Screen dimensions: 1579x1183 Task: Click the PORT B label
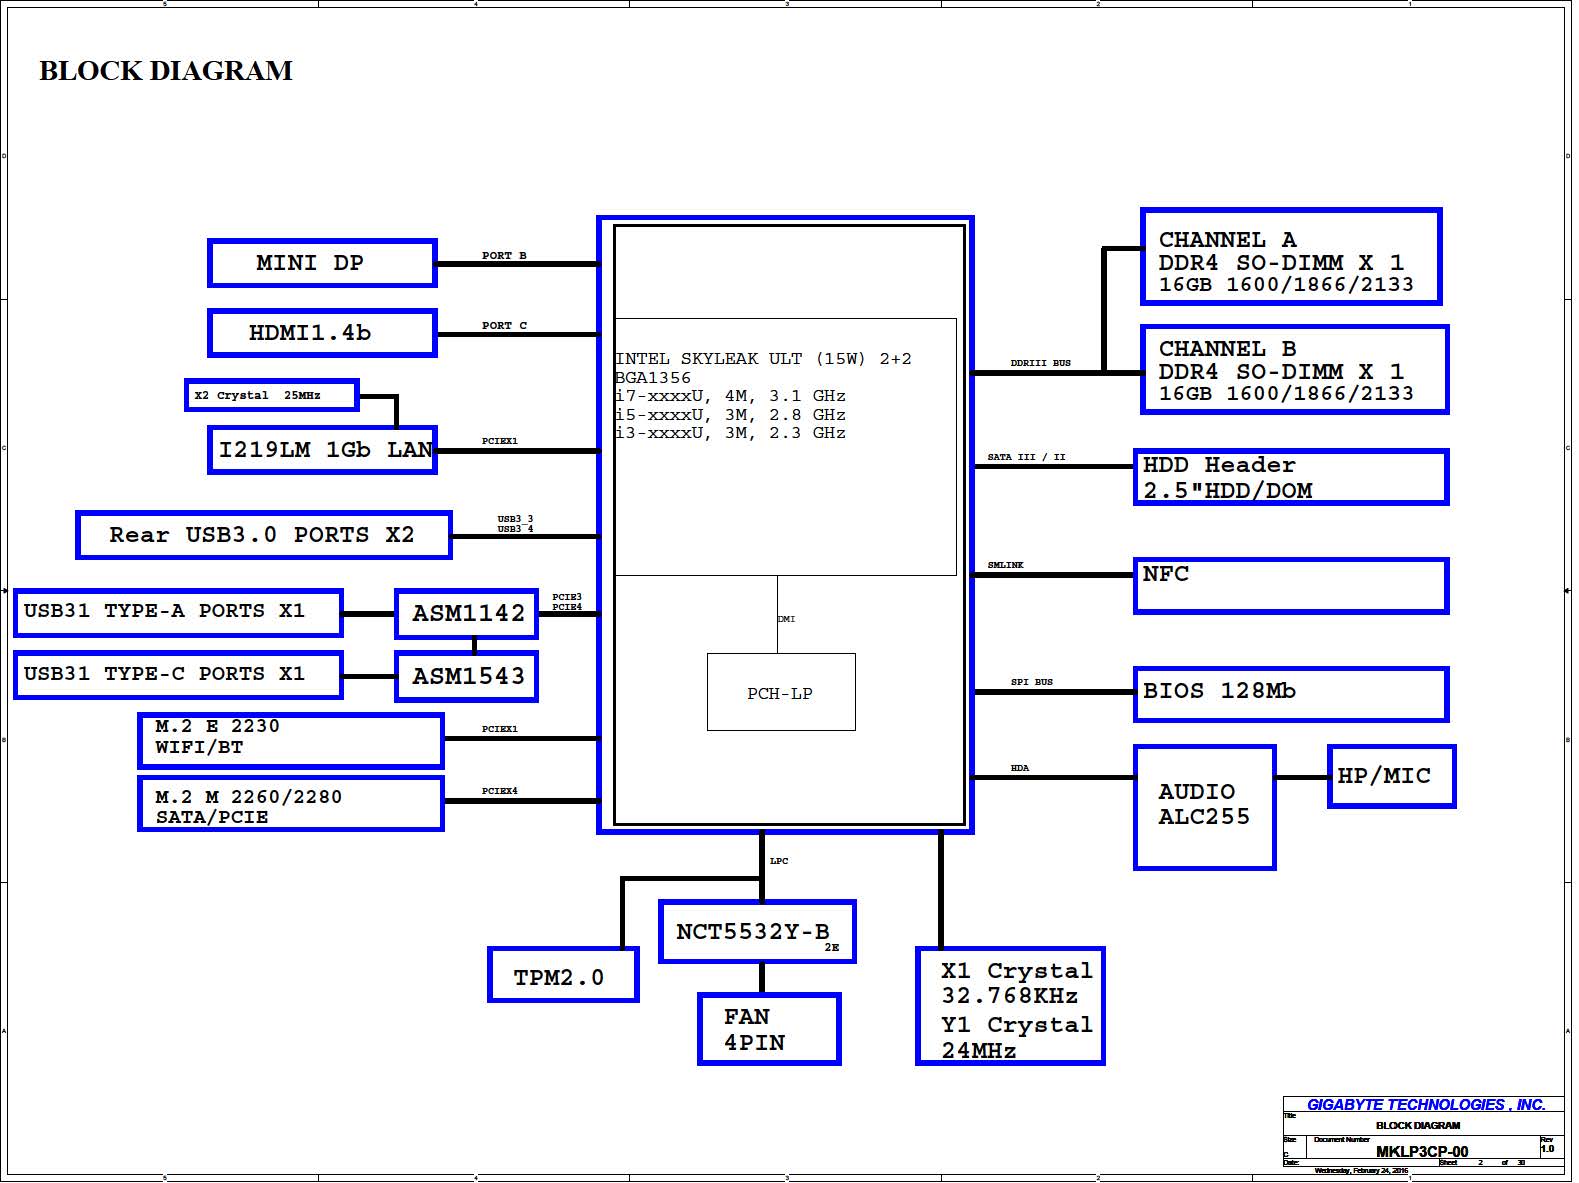pos(504,255)
